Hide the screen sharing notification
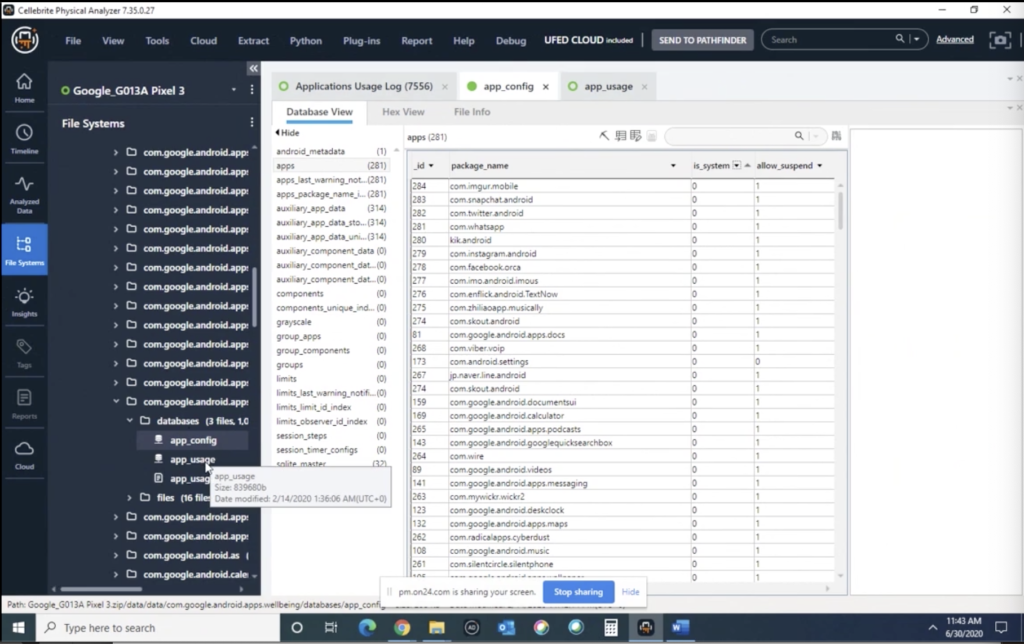Image resolution: width=1024 pixels, height=644 pixels. coord(630,592)
